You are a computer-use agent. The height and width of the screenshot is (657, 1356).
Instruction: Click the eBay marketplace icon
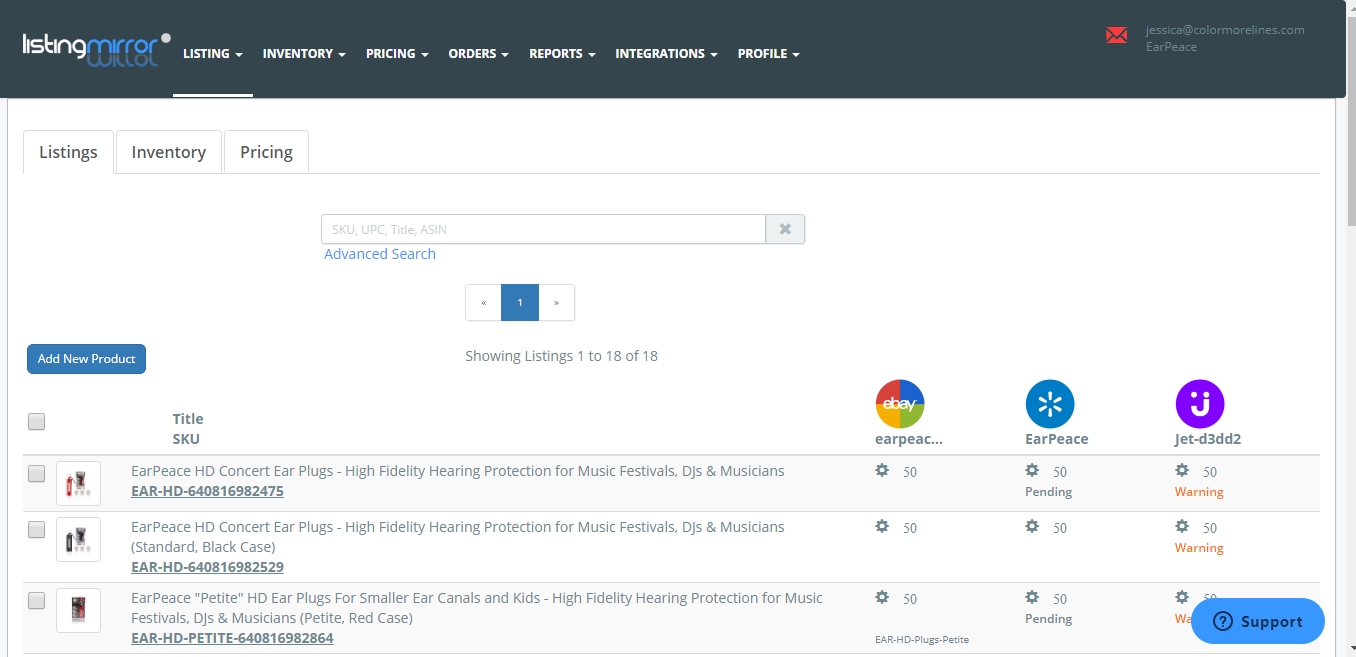click(x=899, y=404)
